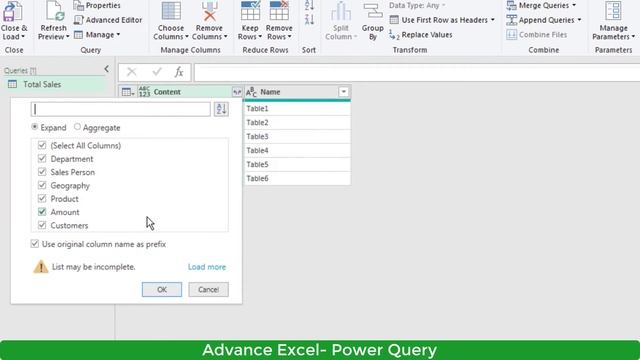This screenshot has width=640, height=360.
Task: Click the search box in the expand panel
Action: (121, 109)
